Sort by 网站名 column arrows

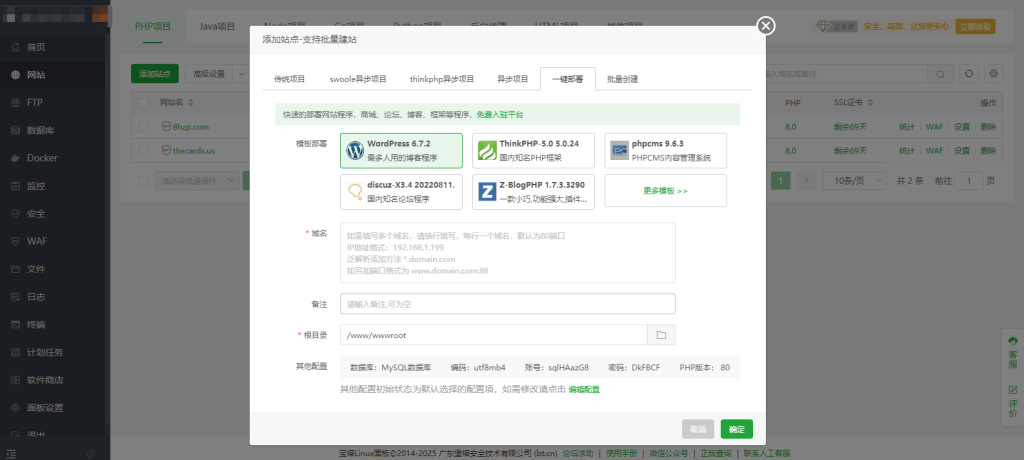(191, 103)
